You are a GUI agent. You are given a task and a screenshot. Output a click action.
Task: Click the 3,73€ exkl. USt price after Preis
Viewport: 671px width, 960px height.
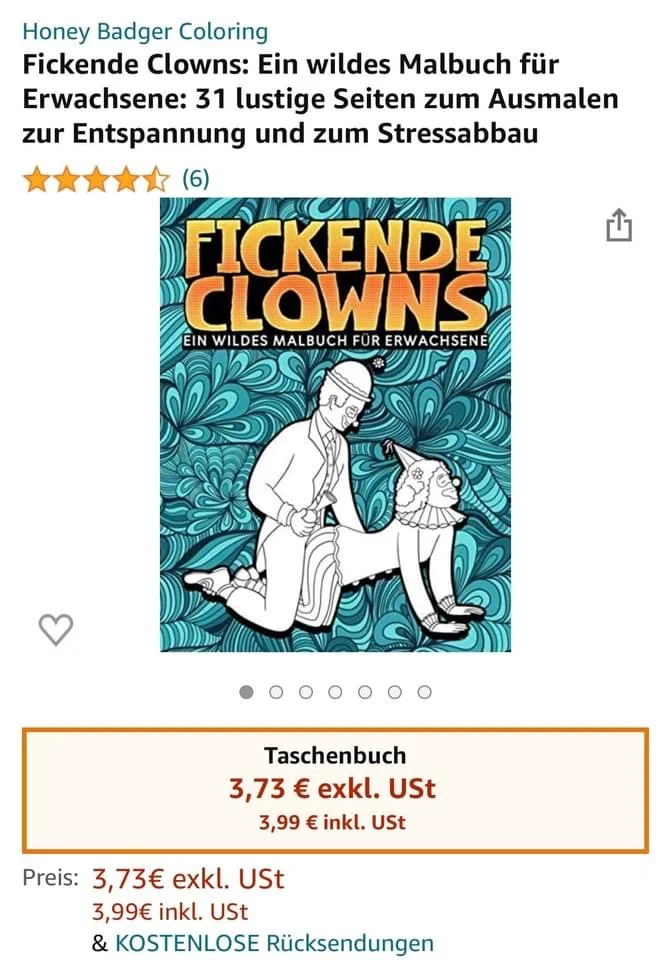pyautogui.click(x=188, y=879)
